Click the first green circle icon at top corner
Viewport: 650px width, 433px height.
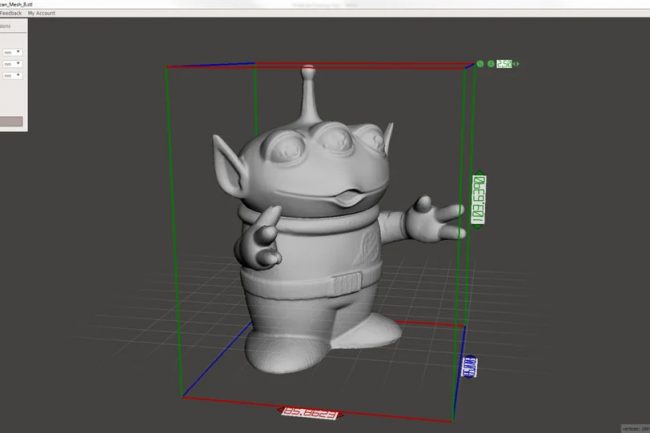pyautogui.click(x=480, y=64)
